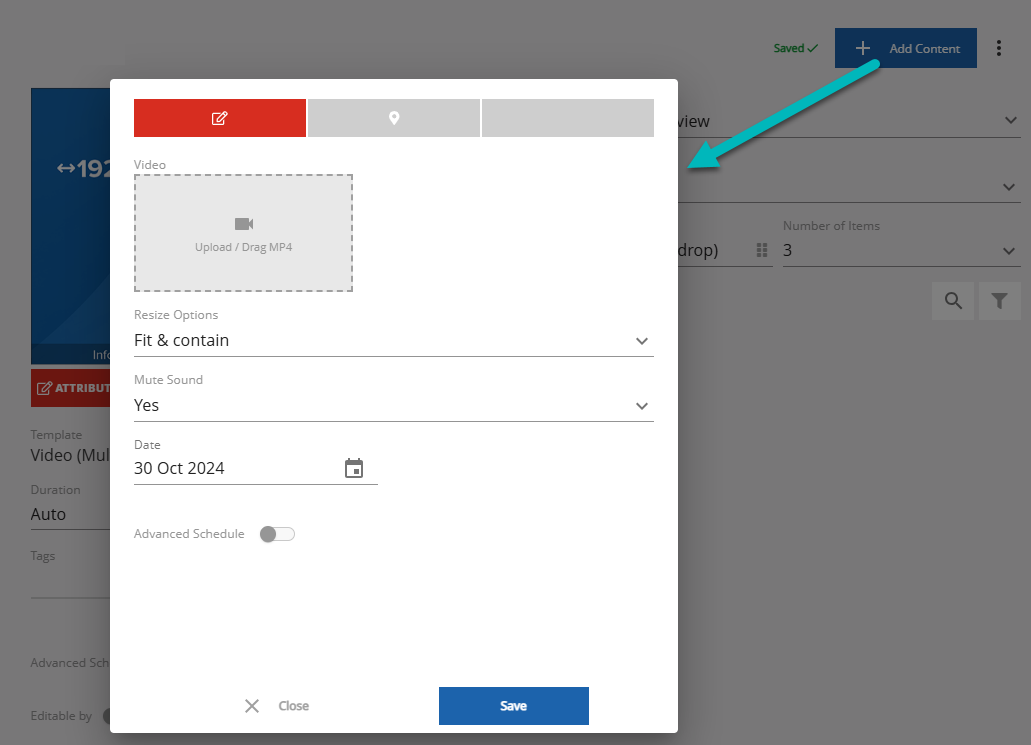Click the Tags field in background
1031x745 pixels.
click(70, 582)
